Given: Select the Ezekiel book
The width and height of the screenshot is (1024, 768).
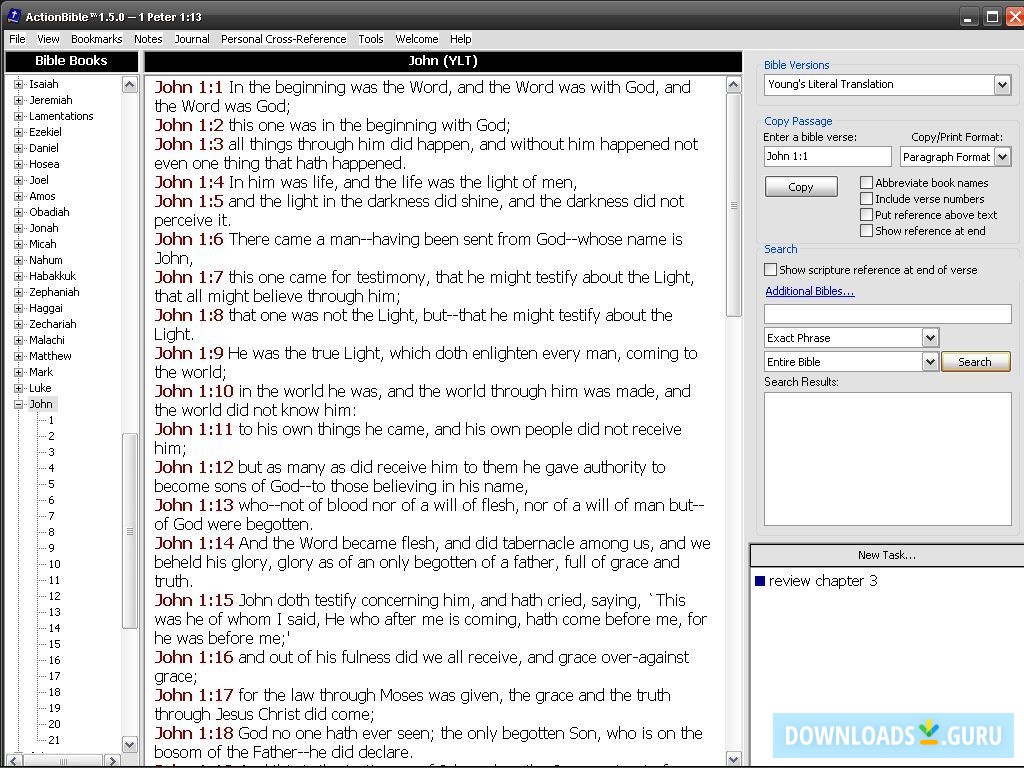Looking at the screenshot, I should tap(45, 132).
